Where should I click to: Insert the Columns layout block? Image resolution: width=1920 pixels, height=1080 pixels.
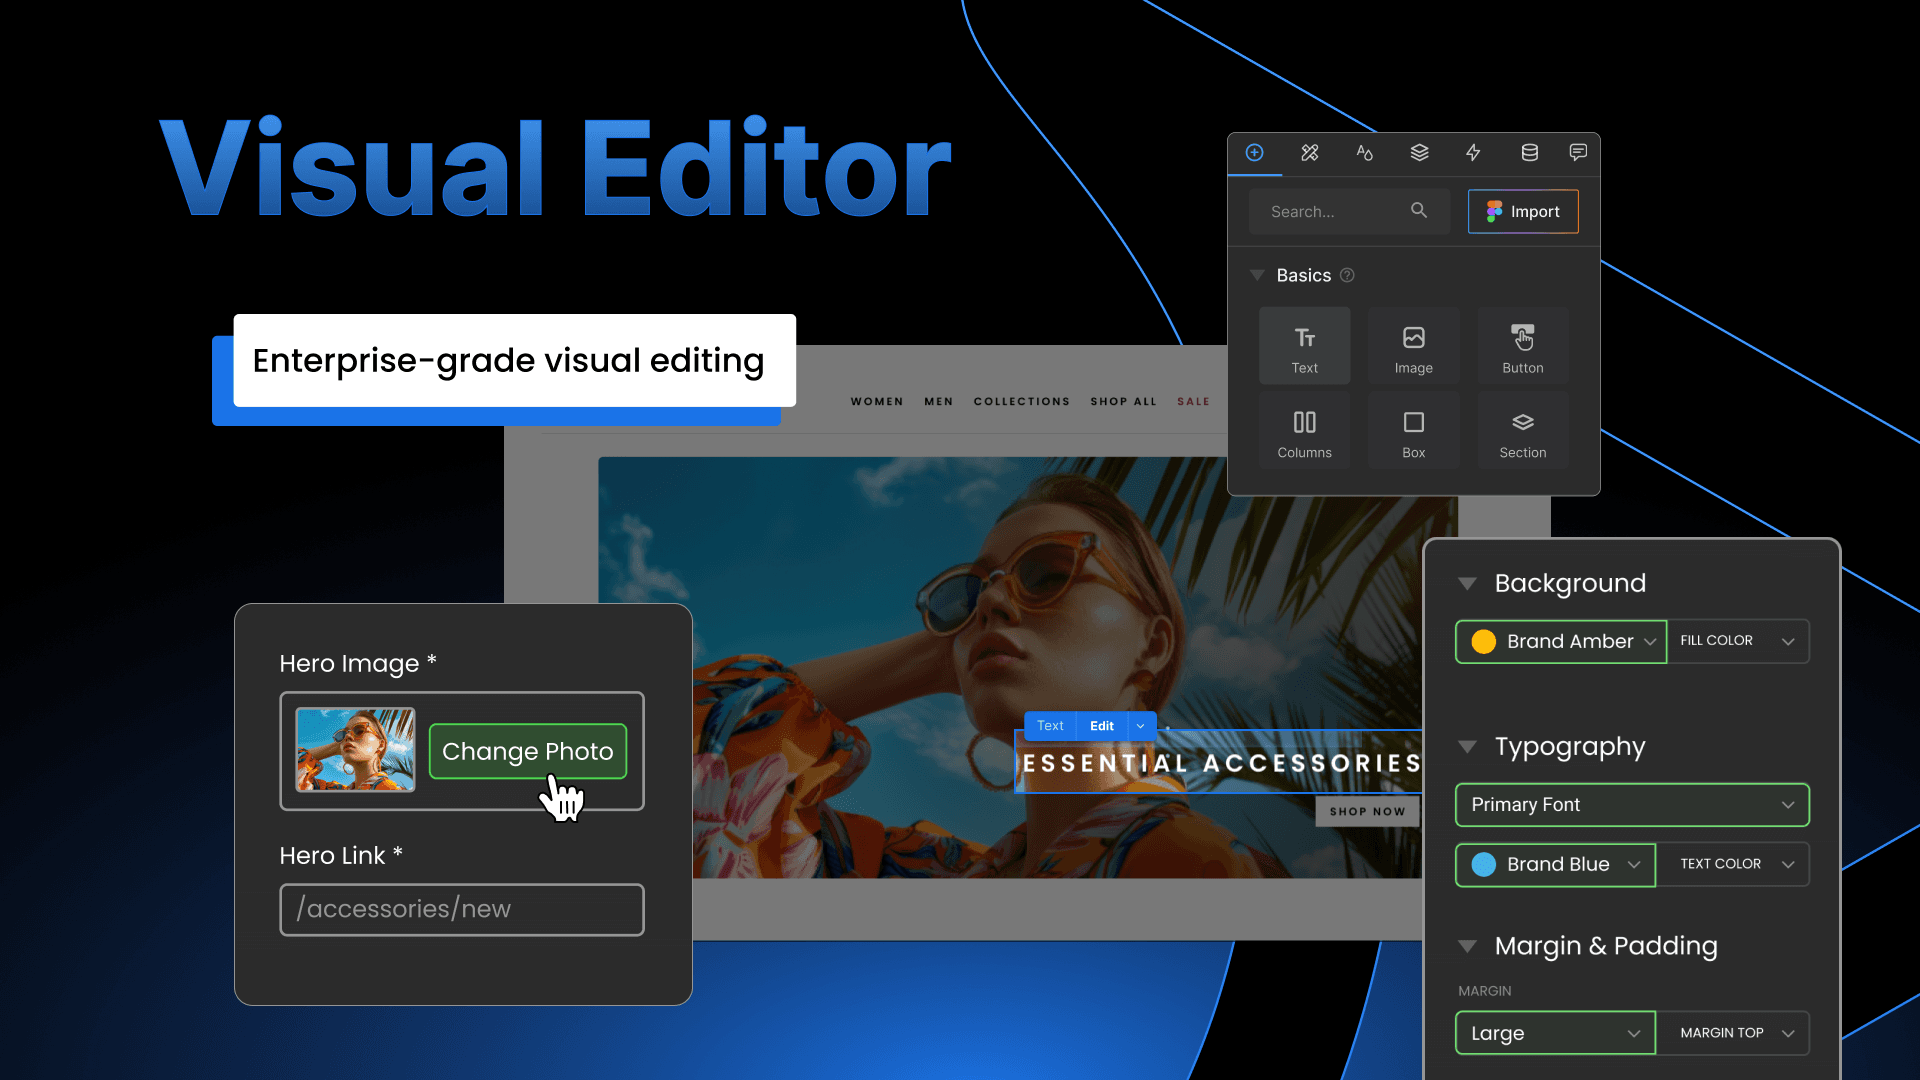[1304, 431]
